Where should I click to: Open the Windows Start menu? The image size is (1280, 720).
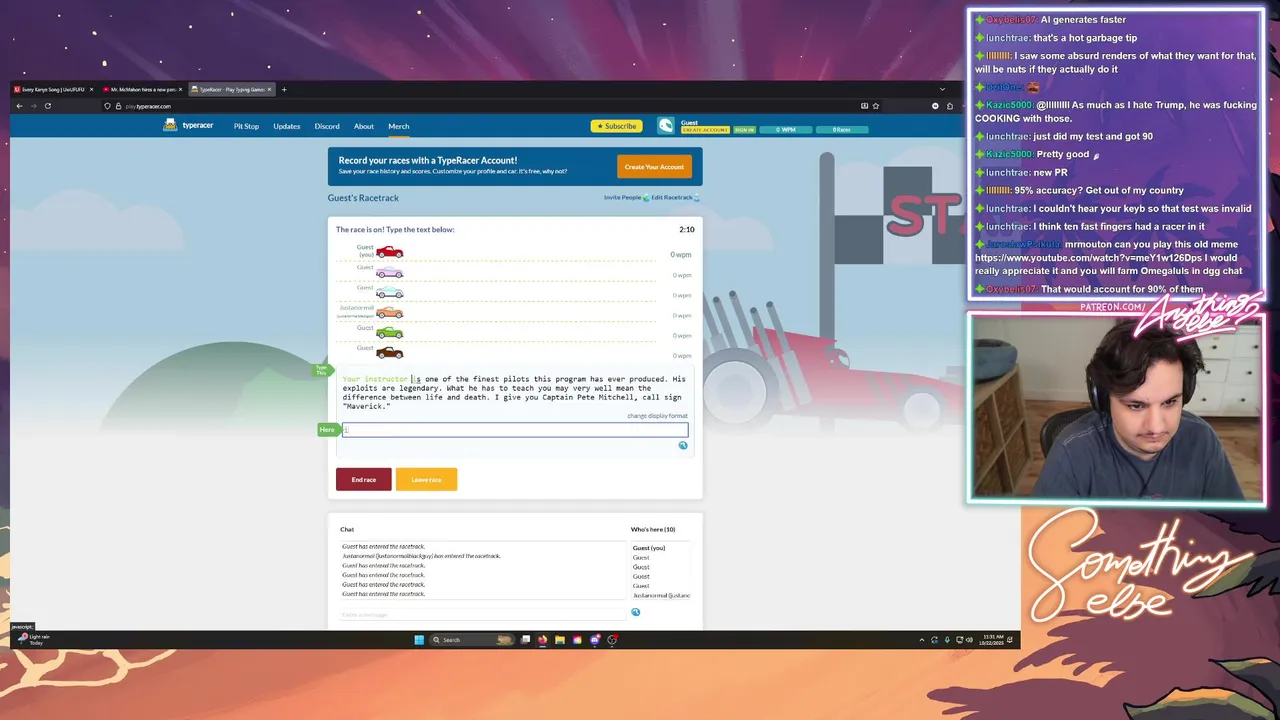[419, 640]
